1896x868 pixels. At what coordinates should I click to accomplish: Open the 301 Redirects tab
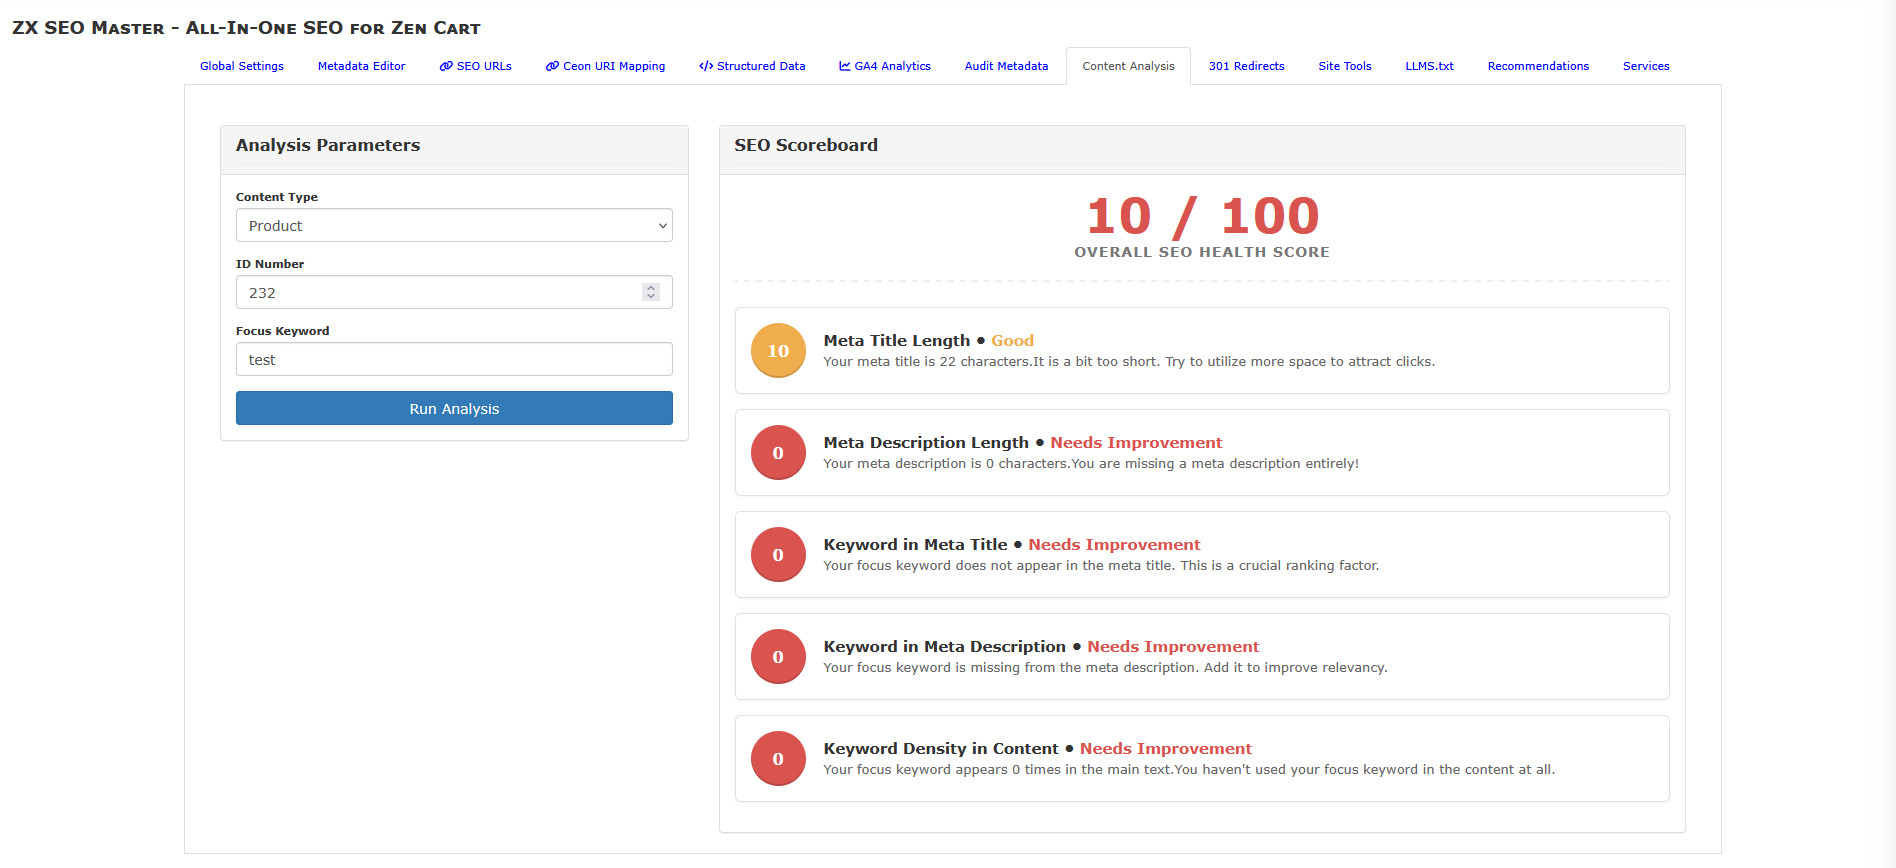pos(1246,66)
